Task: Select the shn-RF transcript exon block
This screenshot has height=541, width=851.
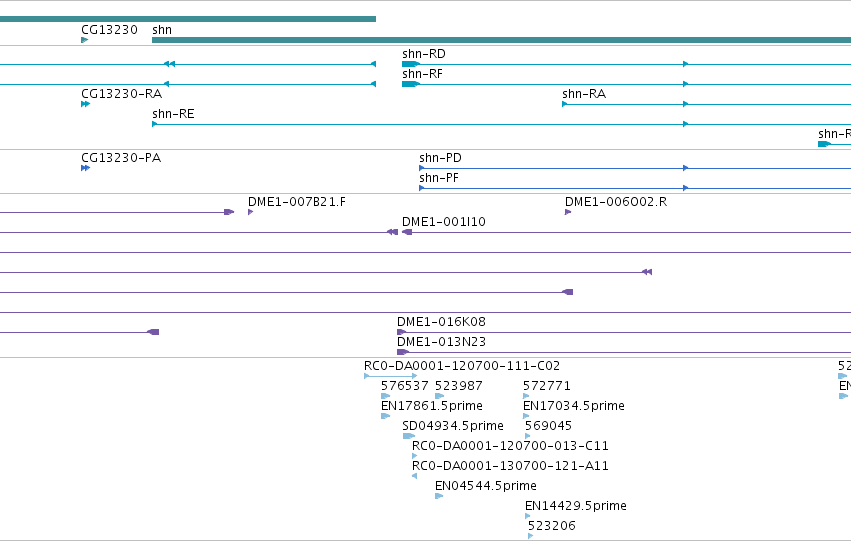Action: coord(411,84)
